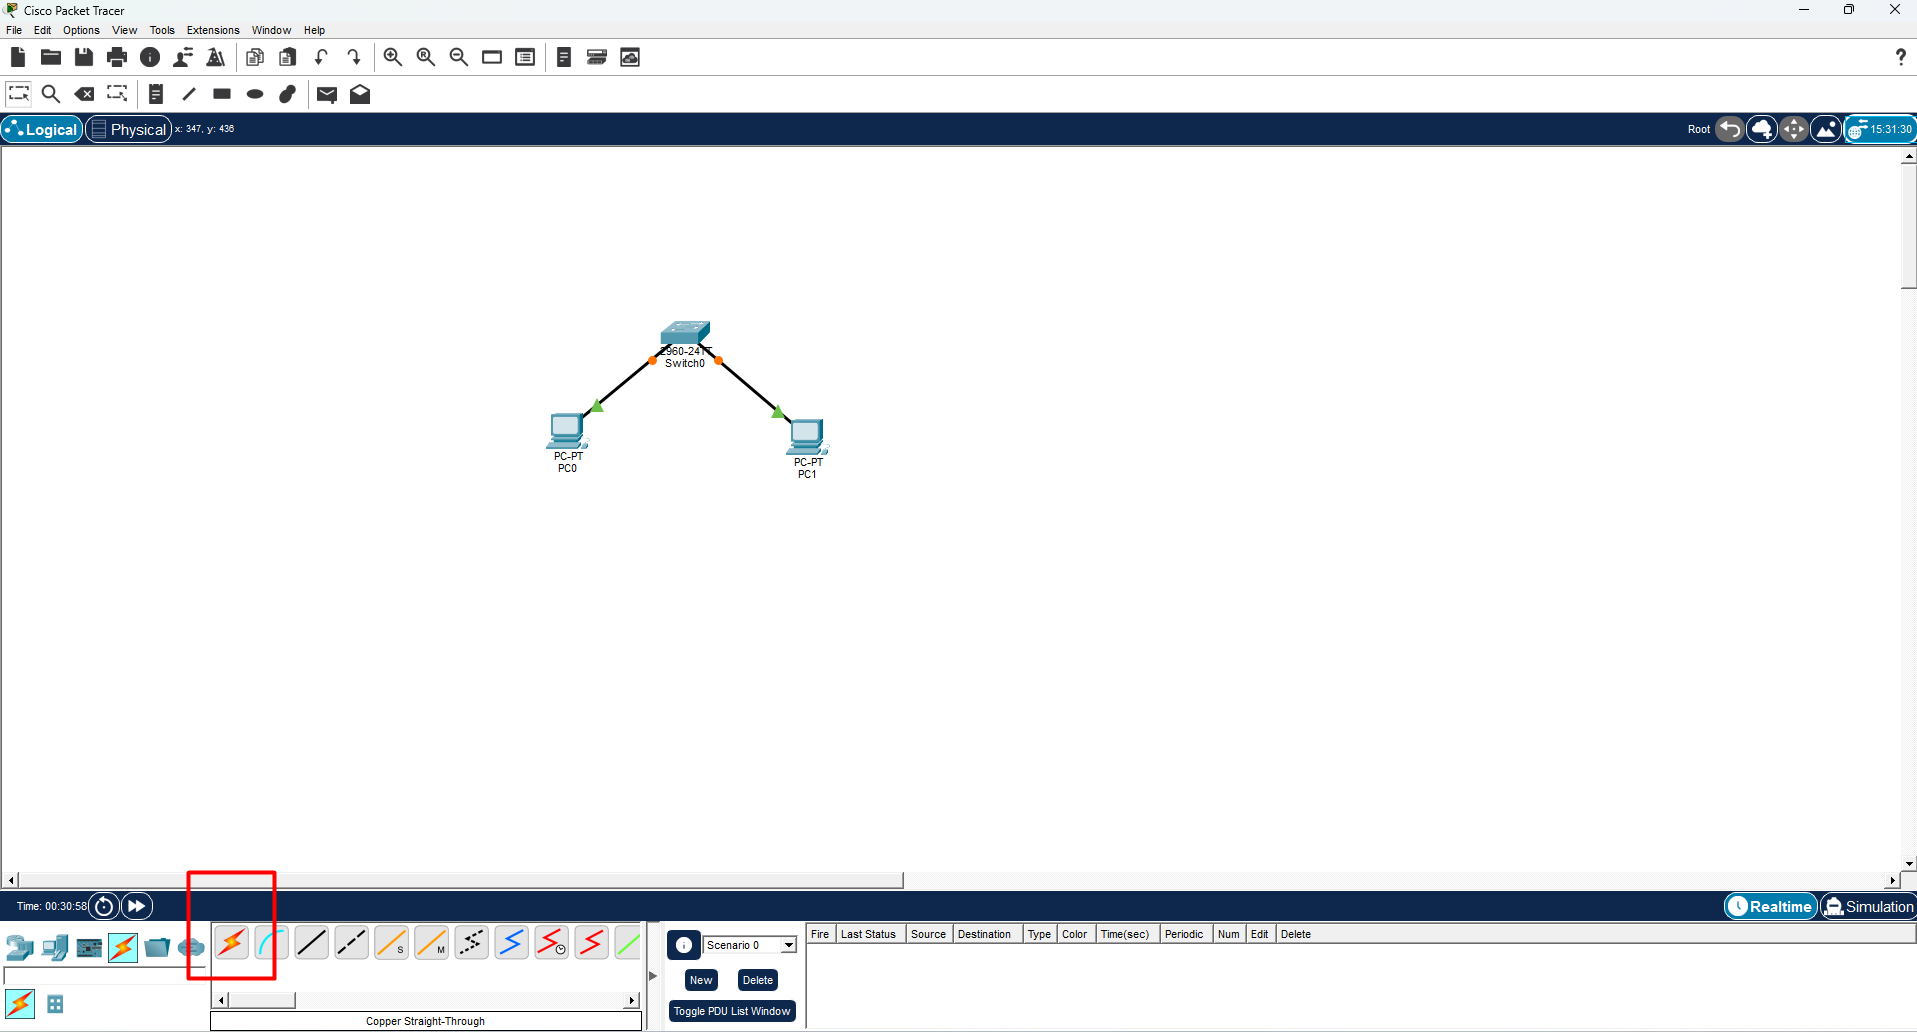
Task: Open the File menu
Action: click(14, 30)
